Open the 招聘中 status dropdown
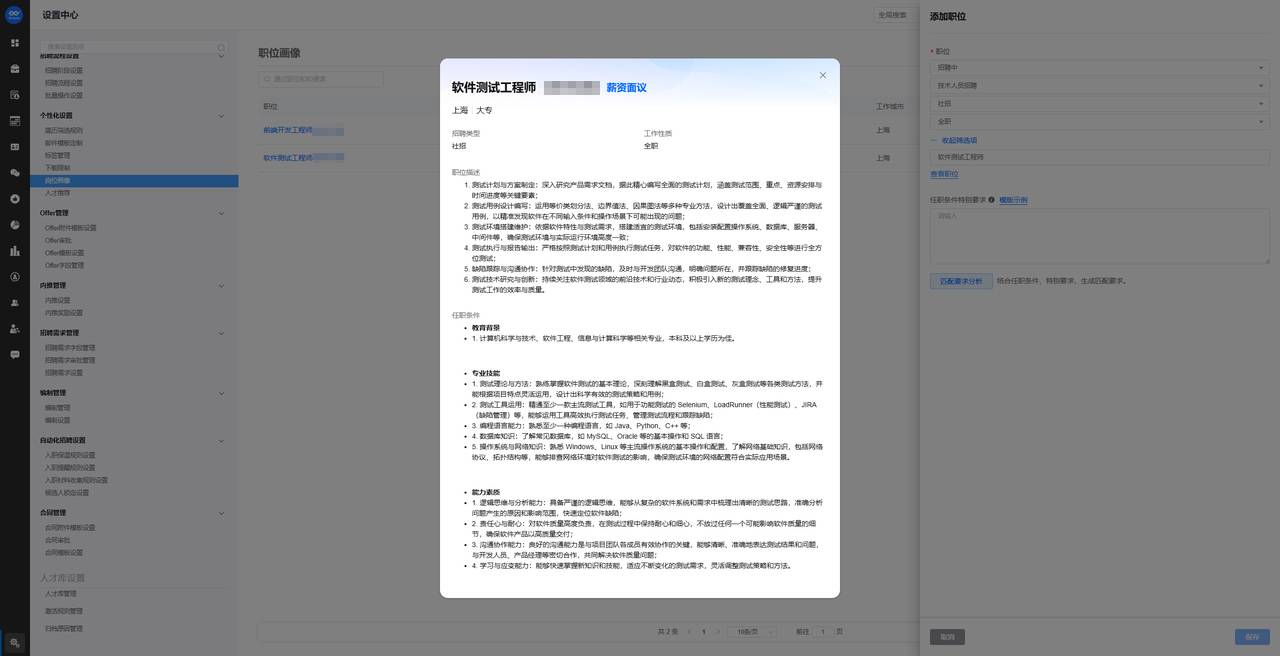1280x656 pixels. pos(1100,68)
